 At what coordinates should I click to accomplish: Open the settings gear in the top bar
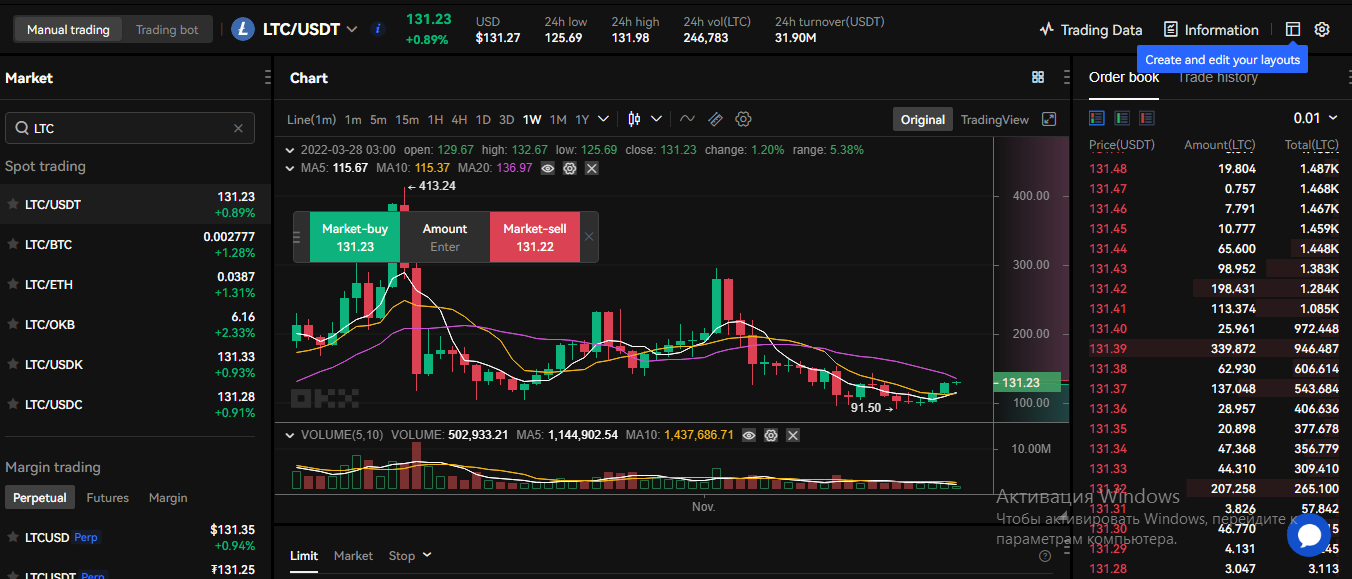[x=1322, y=30]
